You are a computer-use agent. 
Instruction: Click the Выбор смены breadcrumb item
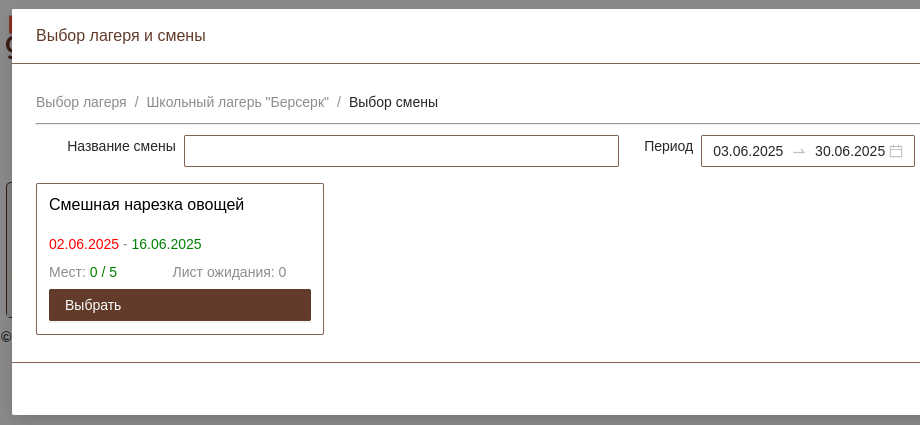coord(393,102)
